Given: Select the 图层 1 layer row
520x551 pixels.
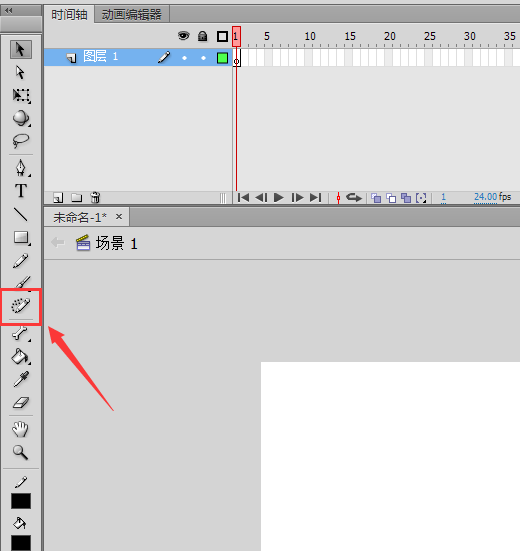Looking at the screenshot, I should click(138, 58).
